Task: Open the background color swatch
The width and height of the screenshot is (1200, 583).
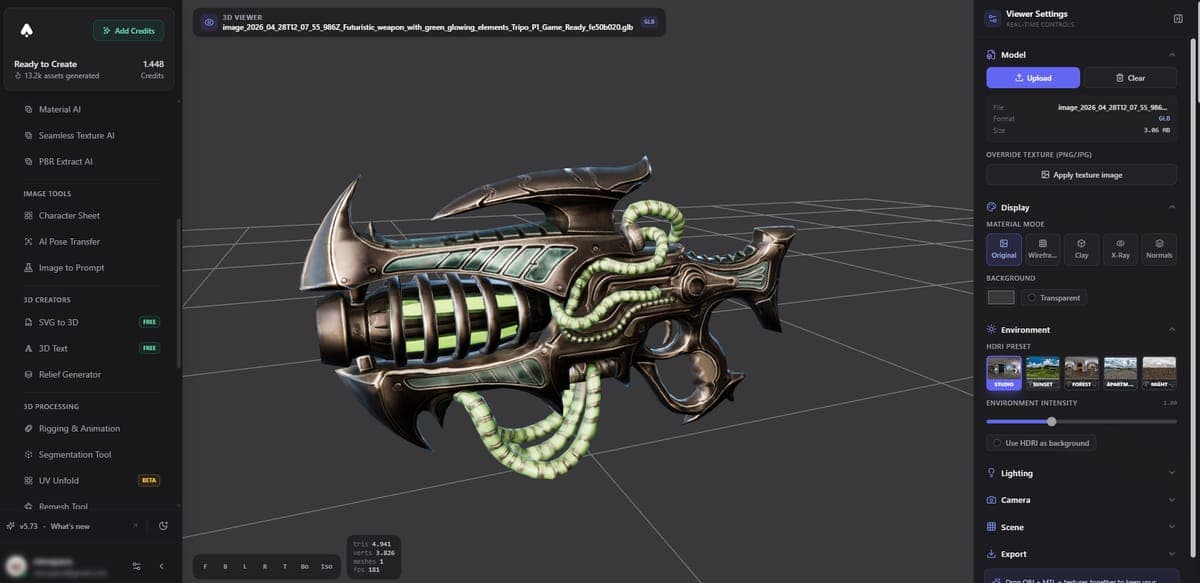Action: (1001, 297)
